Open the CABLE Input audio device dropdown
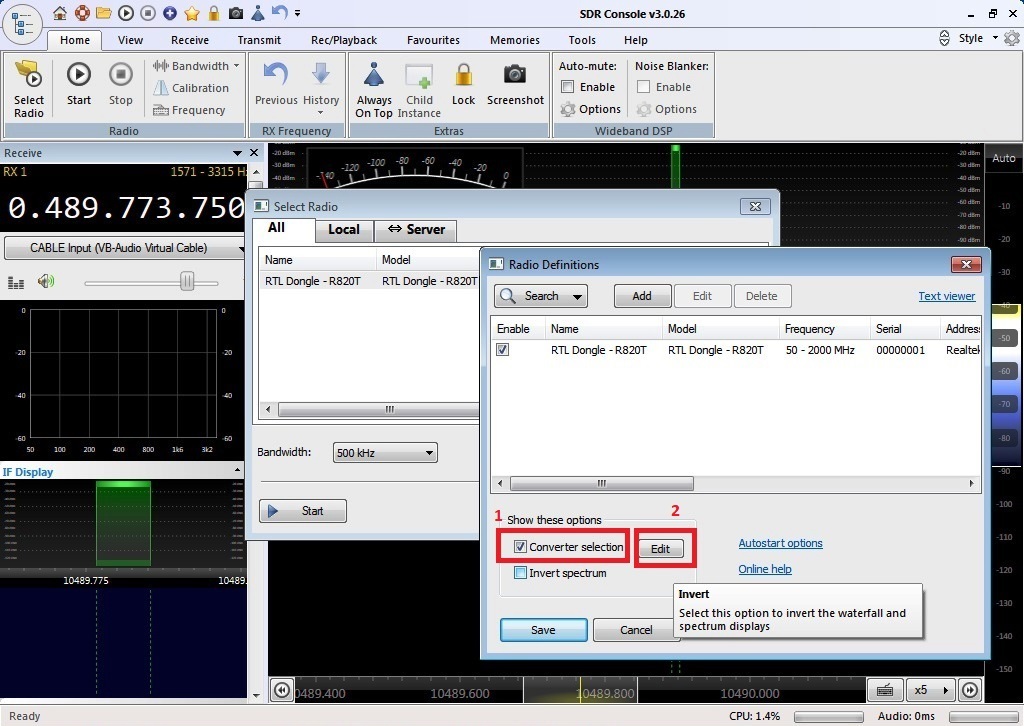 click(x=124, y=248)
